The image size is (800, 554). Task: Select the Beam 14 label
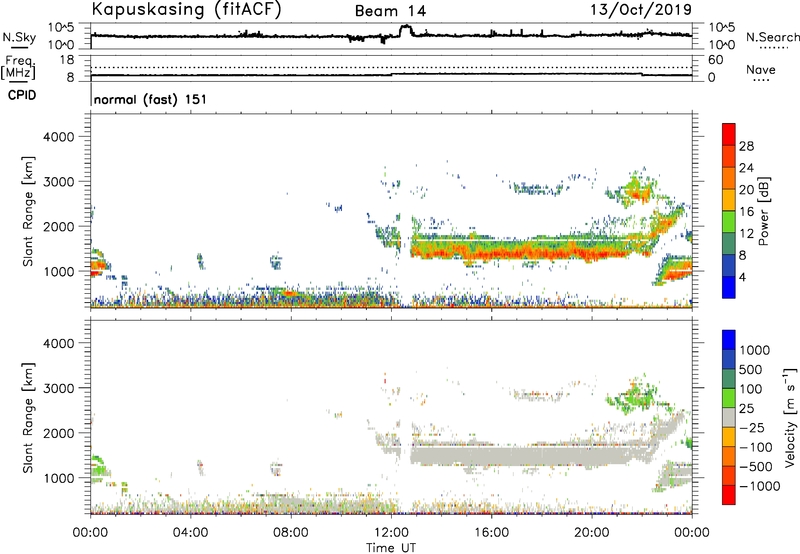pyautogui.click(x=390, y=11)
